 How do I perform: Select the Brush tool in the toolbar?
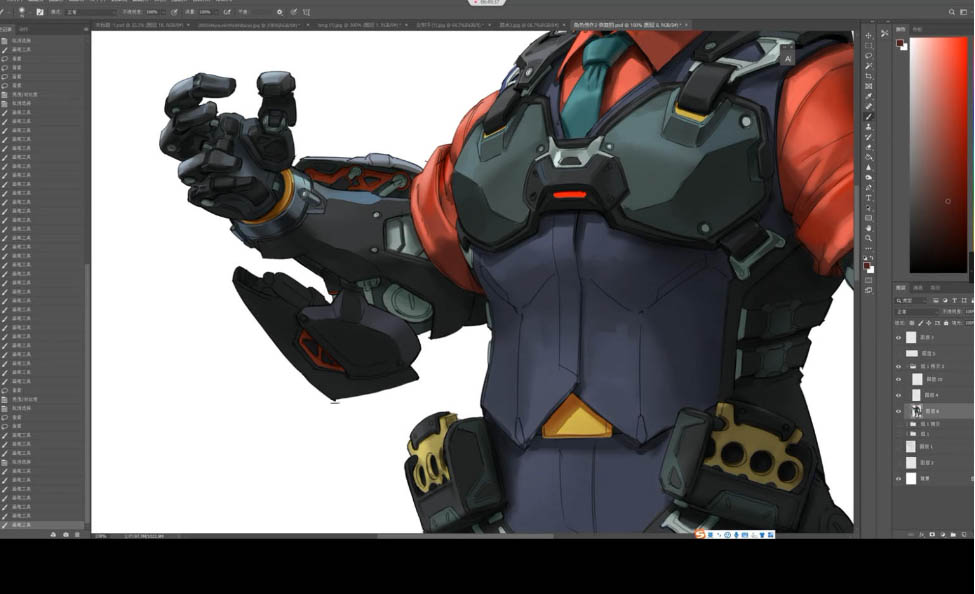click(869, 116)
